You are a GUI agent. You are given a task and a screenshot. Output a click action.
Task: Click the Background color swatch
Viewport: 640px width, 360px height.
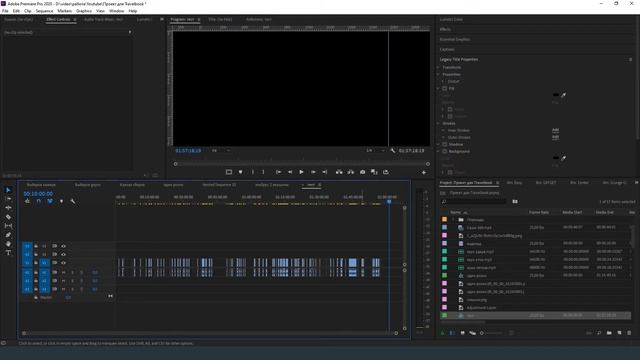[x=556, y=158]
